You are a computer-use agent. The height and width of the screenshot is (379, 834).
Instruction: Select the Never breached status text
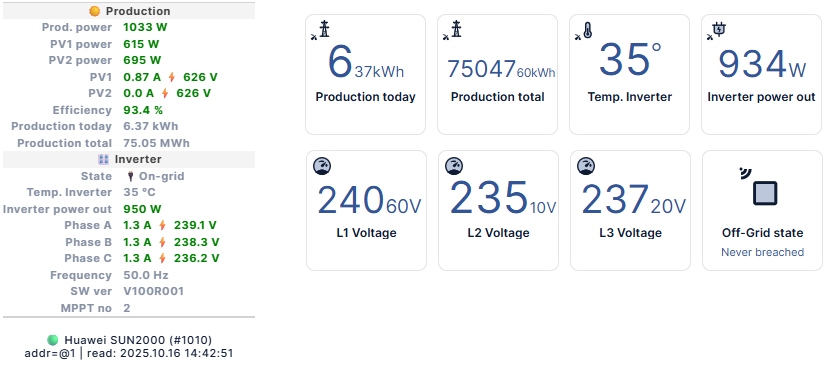click(762, 252)
